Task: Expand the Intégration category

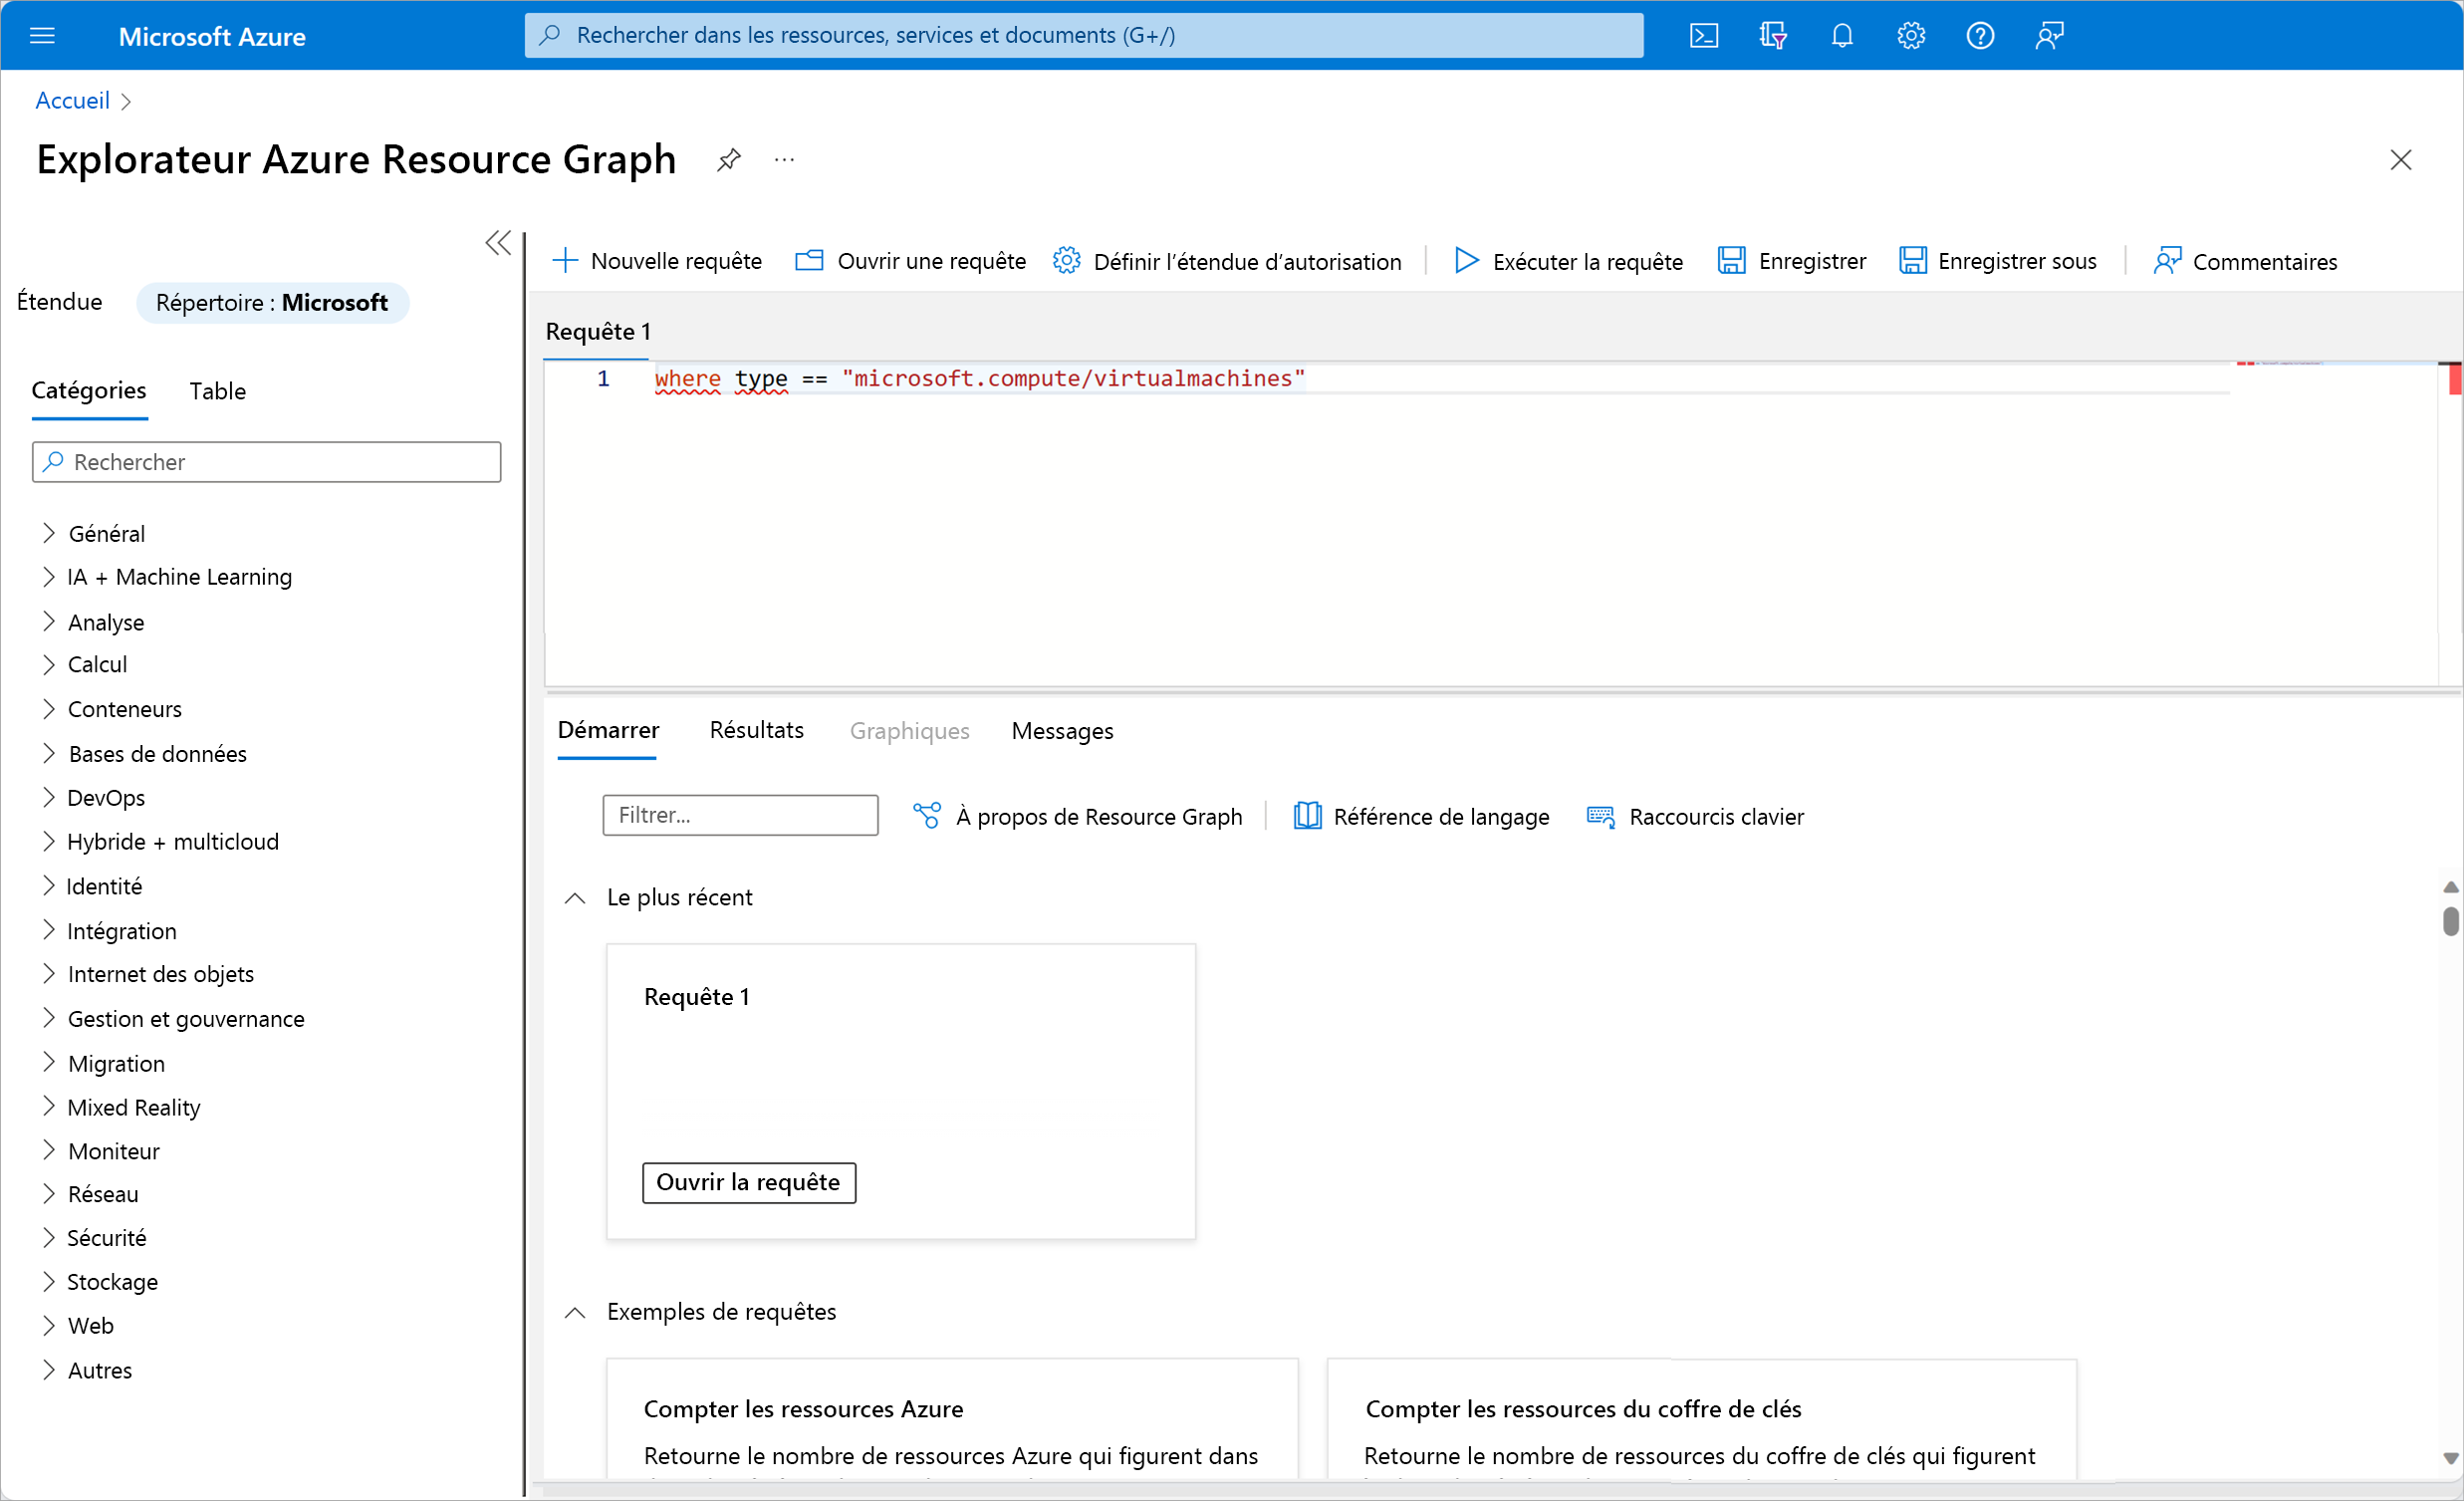Action: point(49,931)
